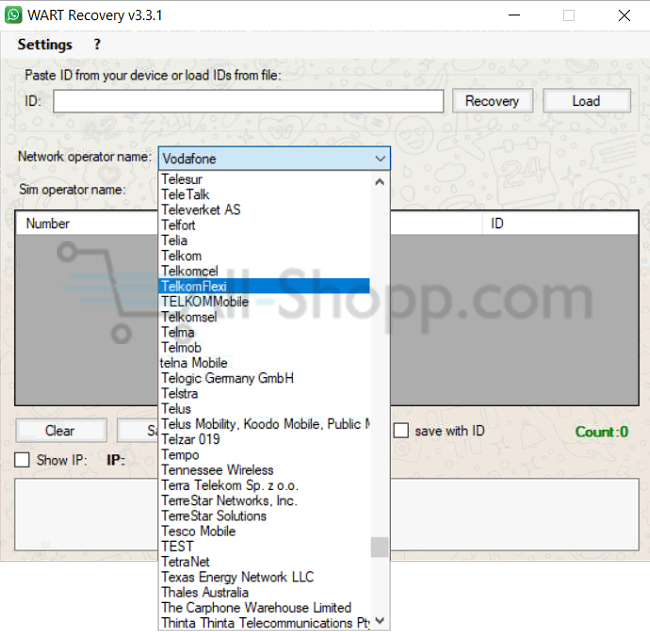Toggle the Show IP checkbox
This screenshot has height=632, width=650.
click(x=22, y=460)
